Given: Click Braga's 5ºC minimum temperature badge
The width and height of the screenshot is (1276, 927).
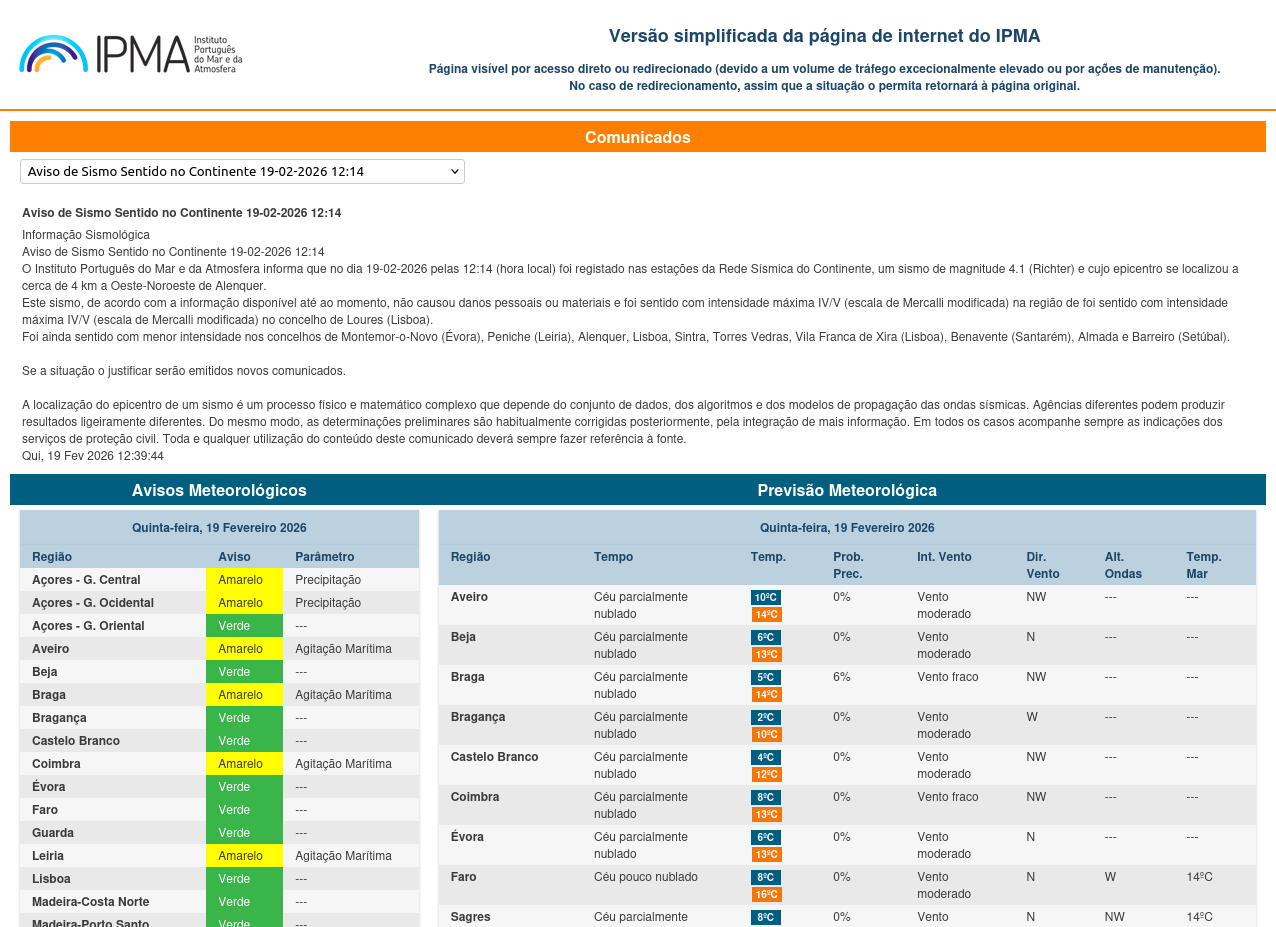Looking at the screenshot, I should [x=766, y=678].
